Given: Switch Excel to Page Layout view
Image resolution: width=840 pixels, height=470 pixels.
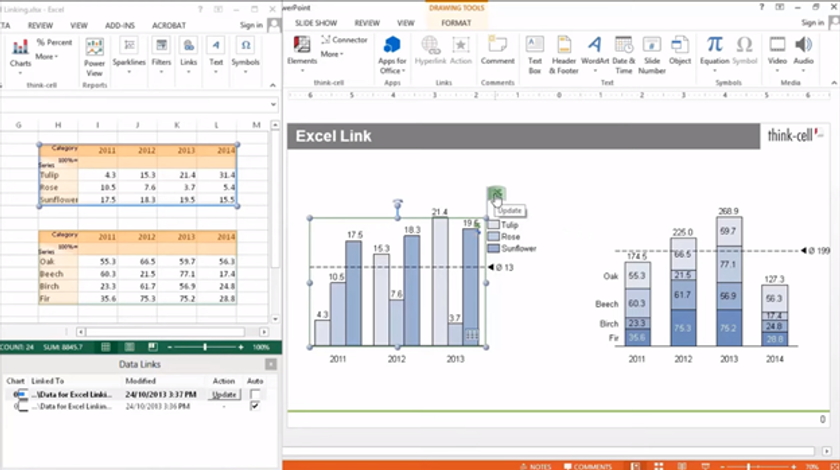Looking at the screenshot, I should click(129, 347).
